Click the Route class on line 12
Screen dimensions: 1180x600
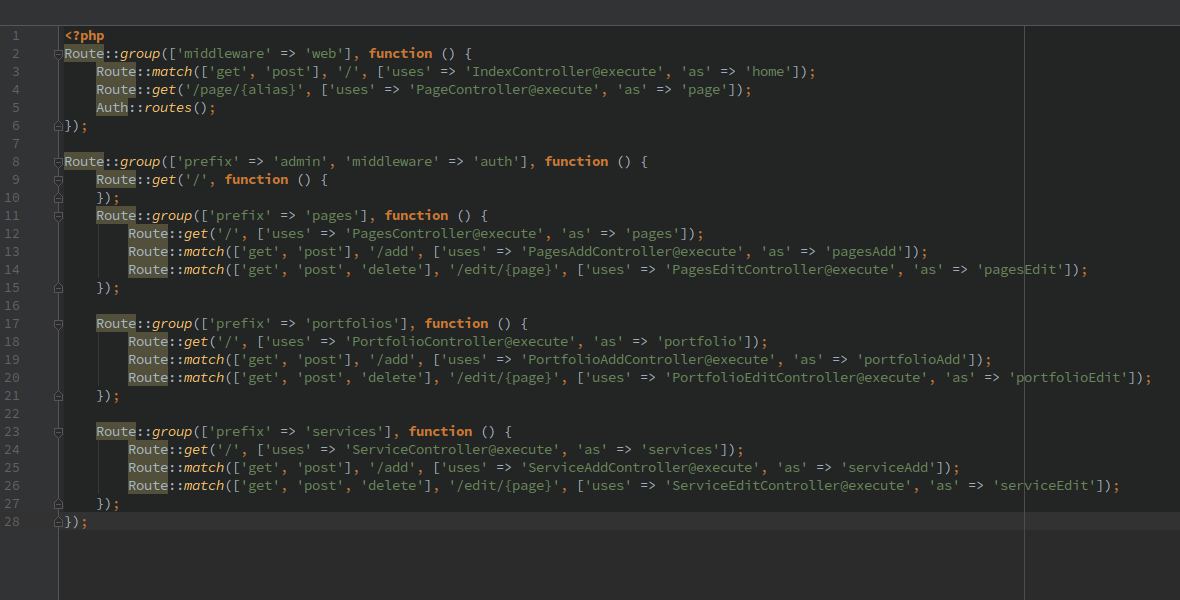click(x=148, y=234)
